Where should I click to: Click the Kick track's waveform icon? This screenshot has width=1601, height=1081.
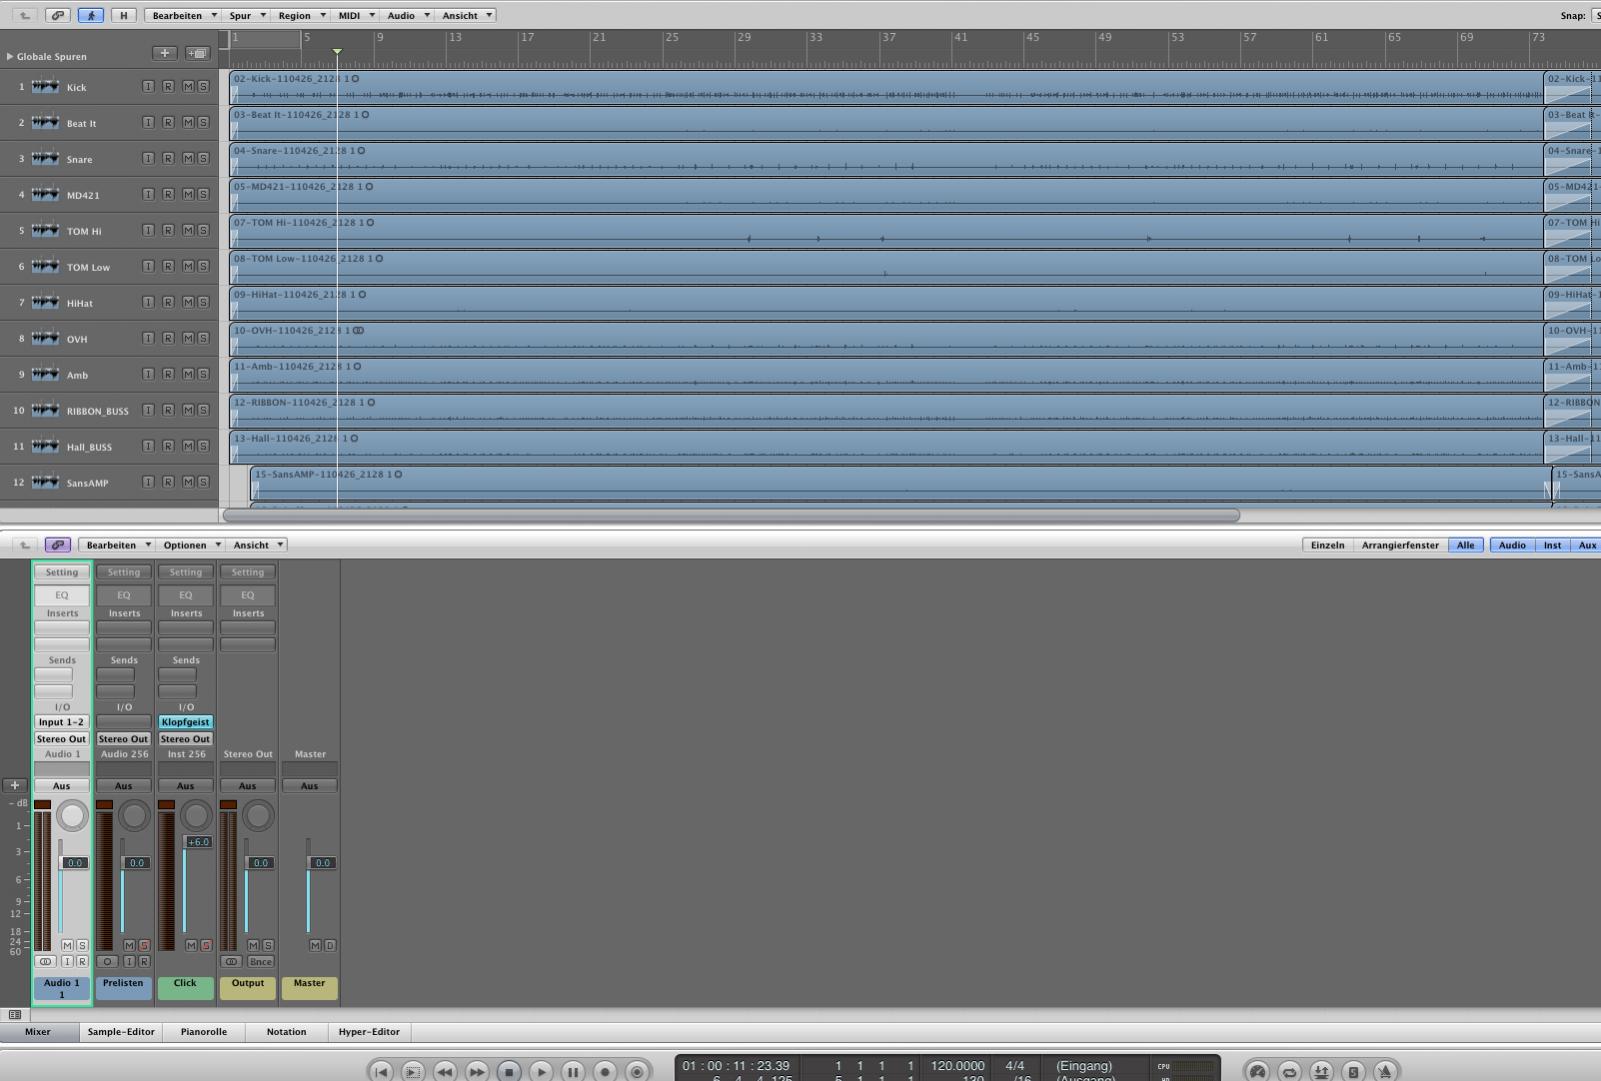pos(45,87)
